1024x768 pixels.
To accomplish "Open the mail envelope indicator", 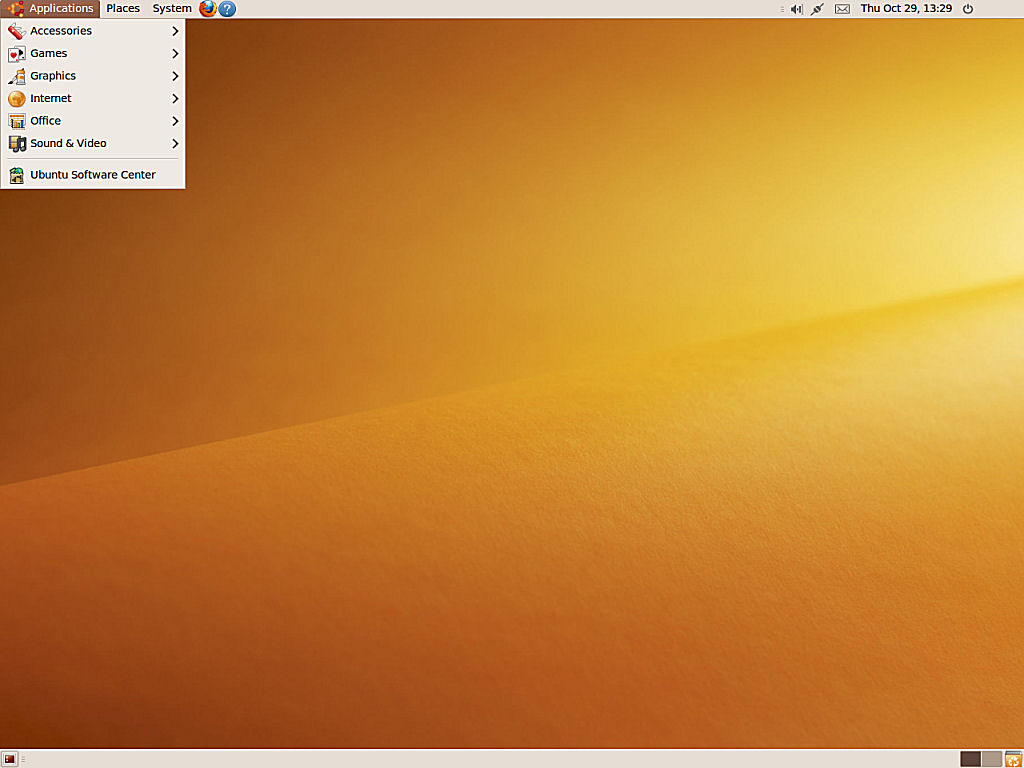I will coord(841,9).
